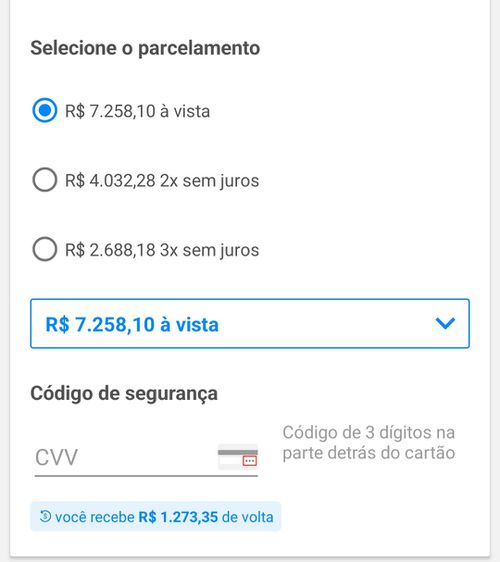Click the label R$ 4.032,28 2x sem juros
This screenshot has width=500, height=562.
pyautogui.click(x=162, y=180)
